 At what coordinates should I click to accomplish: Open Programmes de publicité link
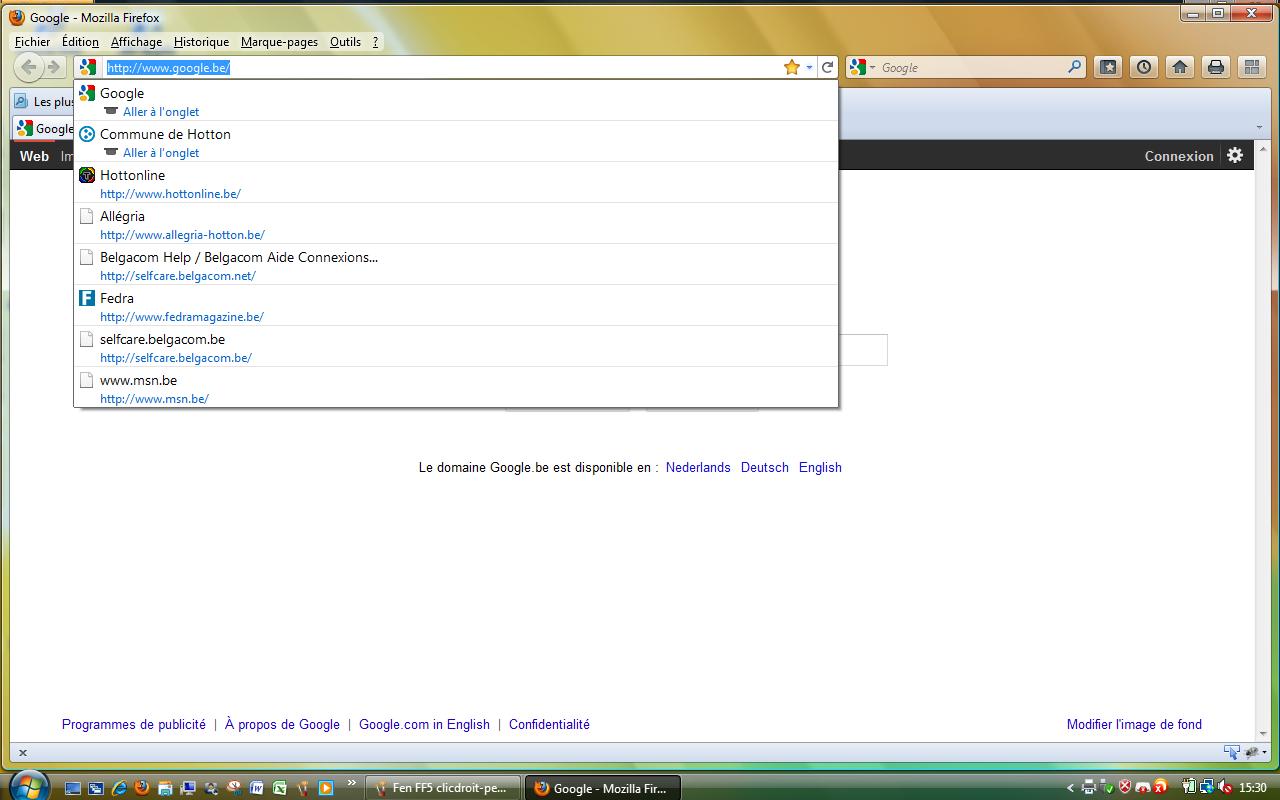(x=134, y=724)
